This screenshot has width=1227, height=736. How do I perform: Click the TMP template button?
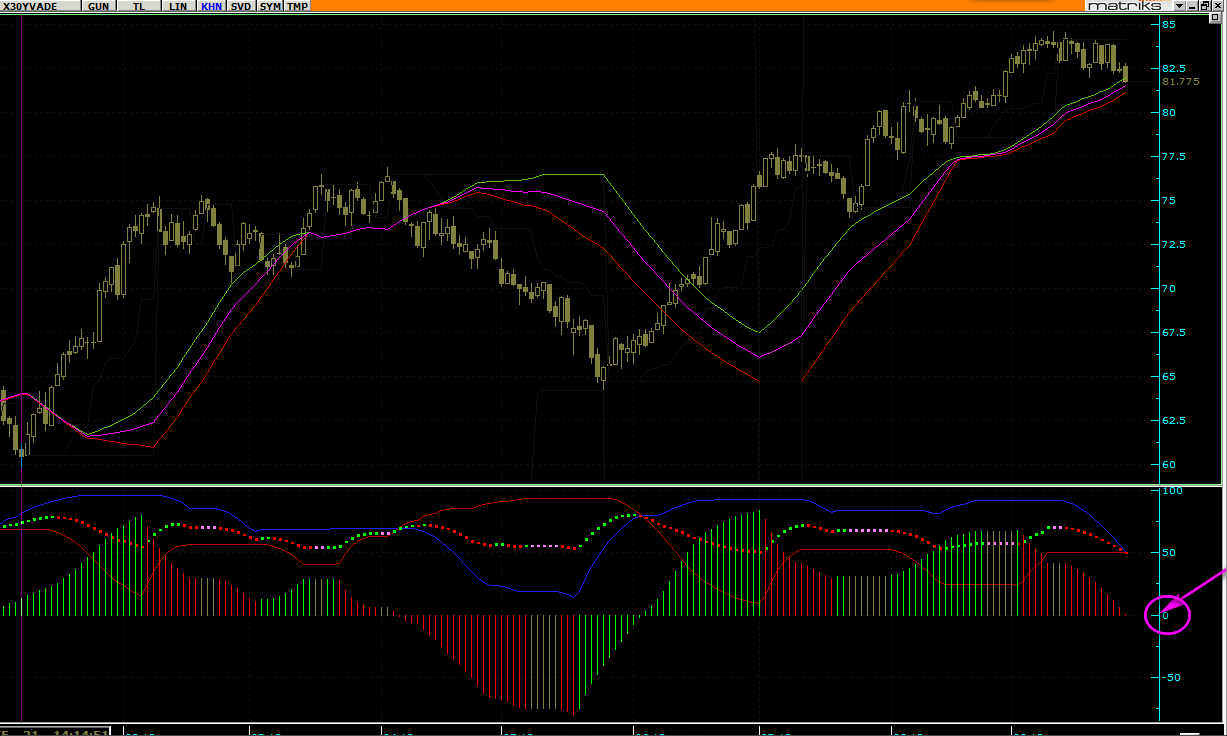coord(298,6)
